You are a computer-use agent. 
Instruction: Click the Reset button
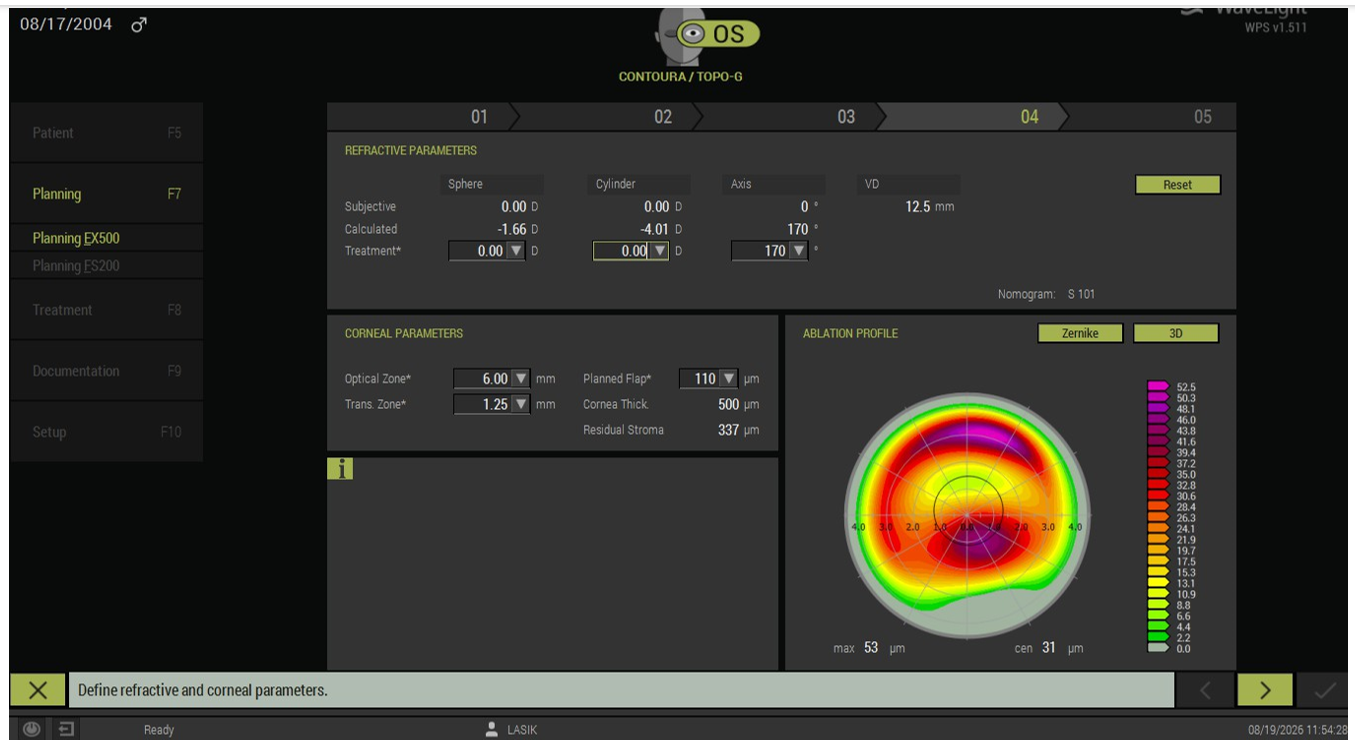point(1178,185)
